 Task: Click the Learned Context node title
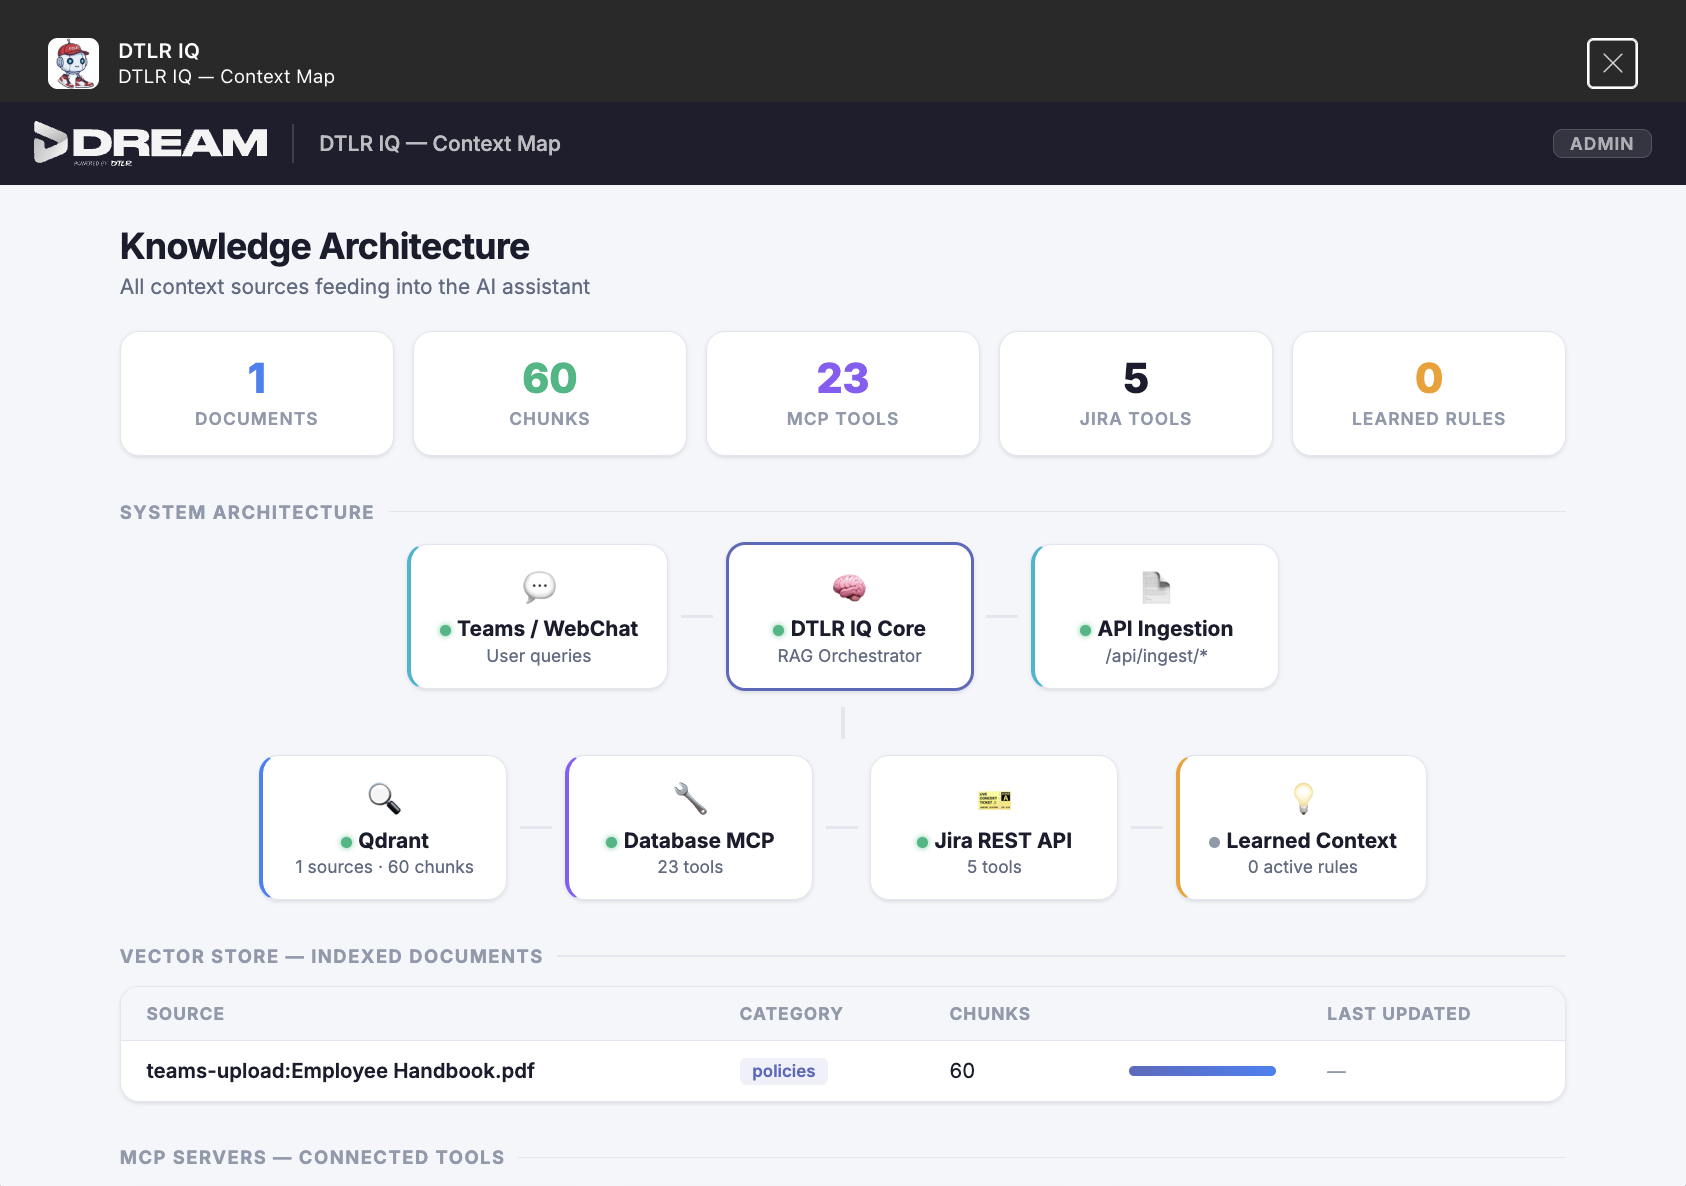tap(1311, 841)
